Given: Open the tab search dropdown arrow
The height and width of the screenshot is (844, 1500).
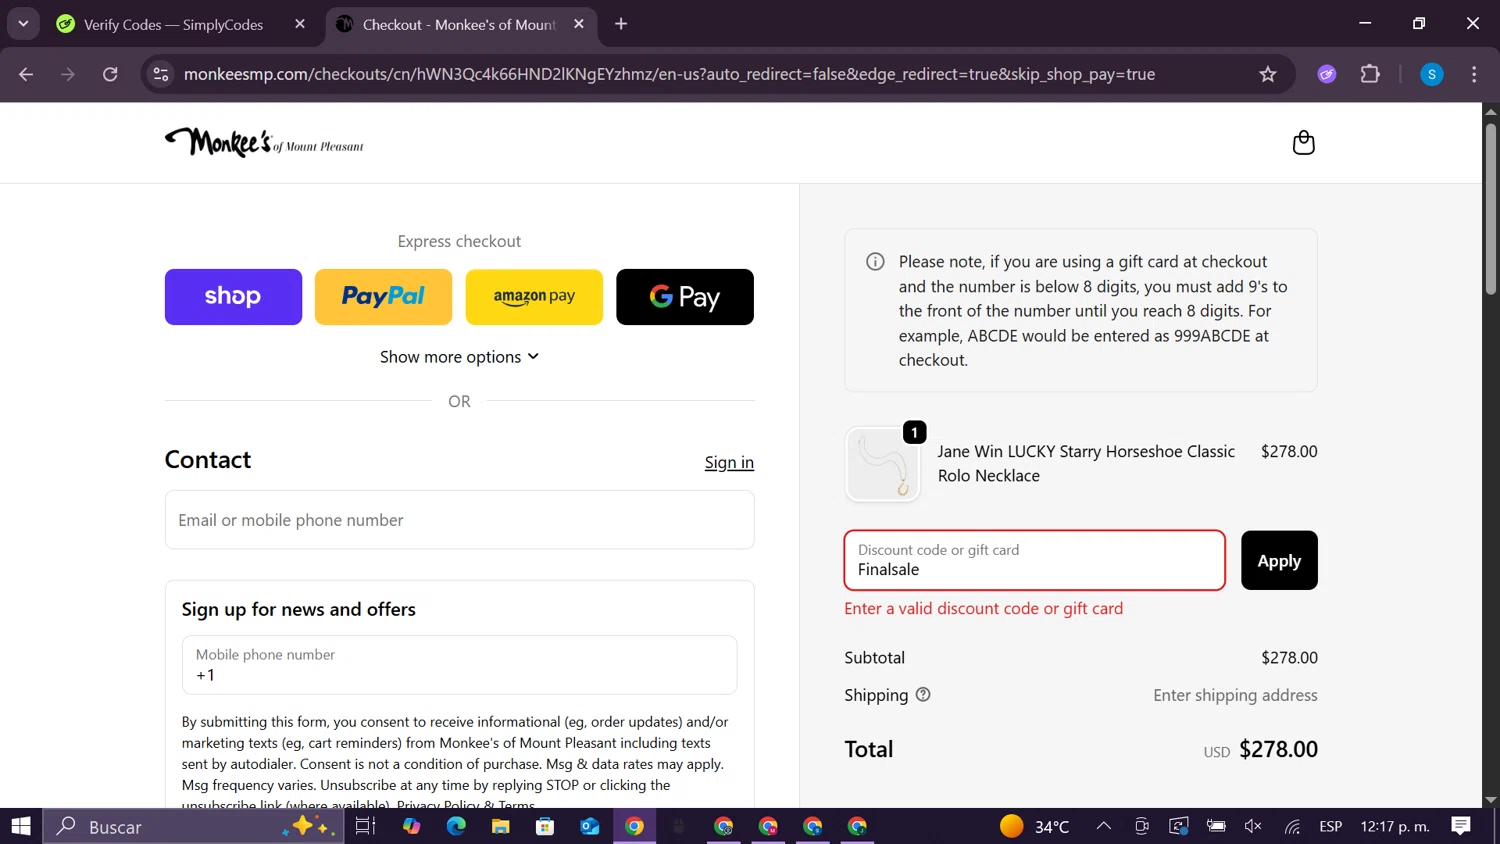Looking at the screenshot, I should coord(23,24).
